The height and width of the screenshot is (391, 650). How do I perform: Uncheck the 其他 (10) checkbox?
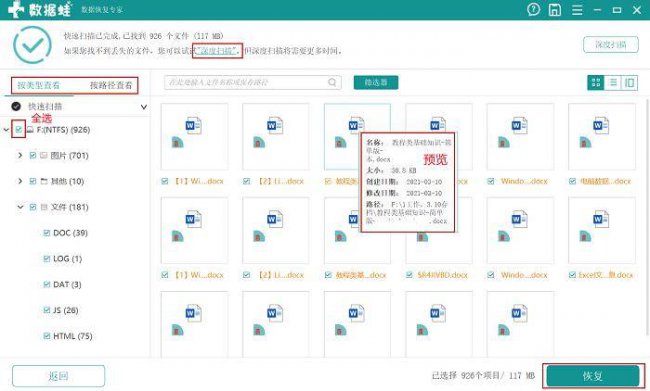point(33,181)
